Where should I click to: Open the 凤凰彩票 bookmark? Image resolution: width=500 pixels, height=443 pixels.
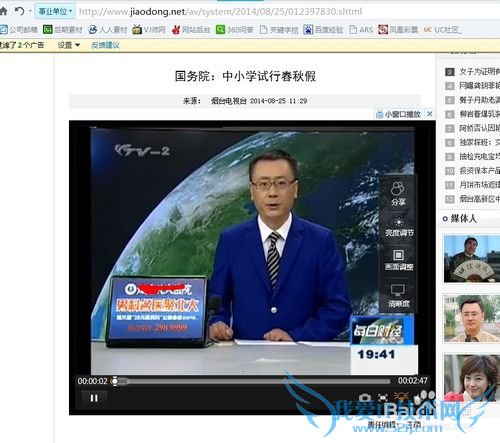point(398,30)
